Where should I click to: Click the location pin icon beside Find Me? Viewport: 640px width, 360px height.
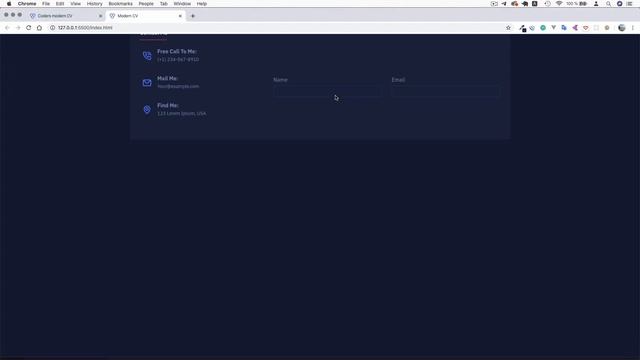point(147,109)
